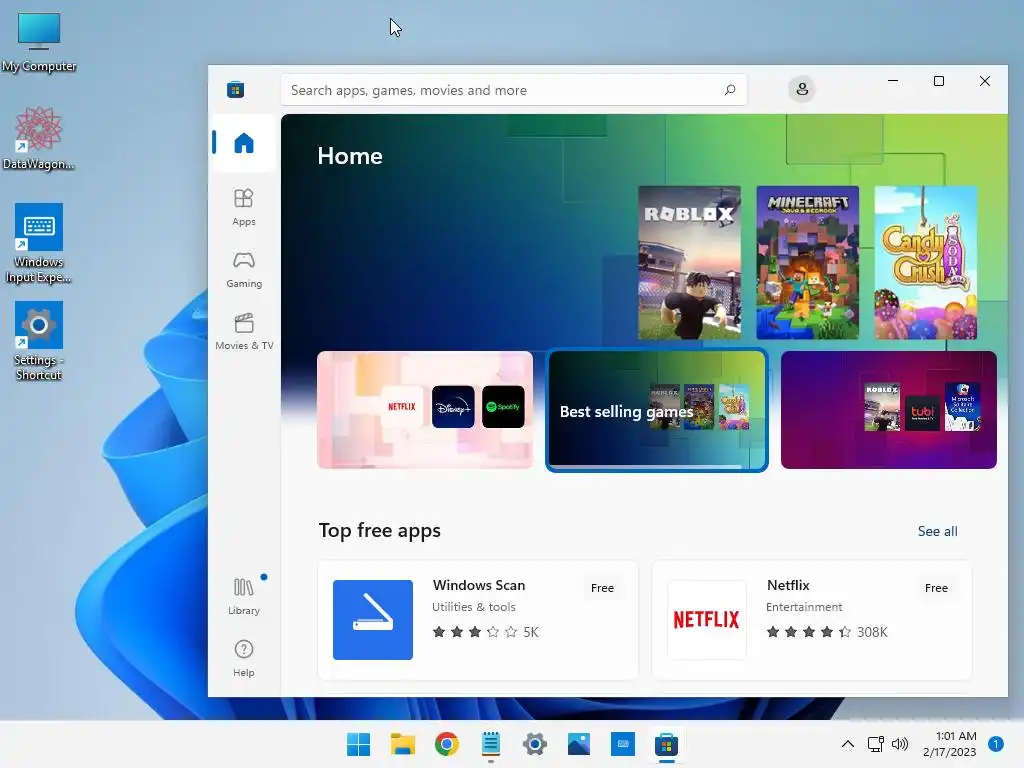Click Microsoft Store taskbar icon
The height and width of the screenshot is (768, 1024).
[x=666, y=744]
